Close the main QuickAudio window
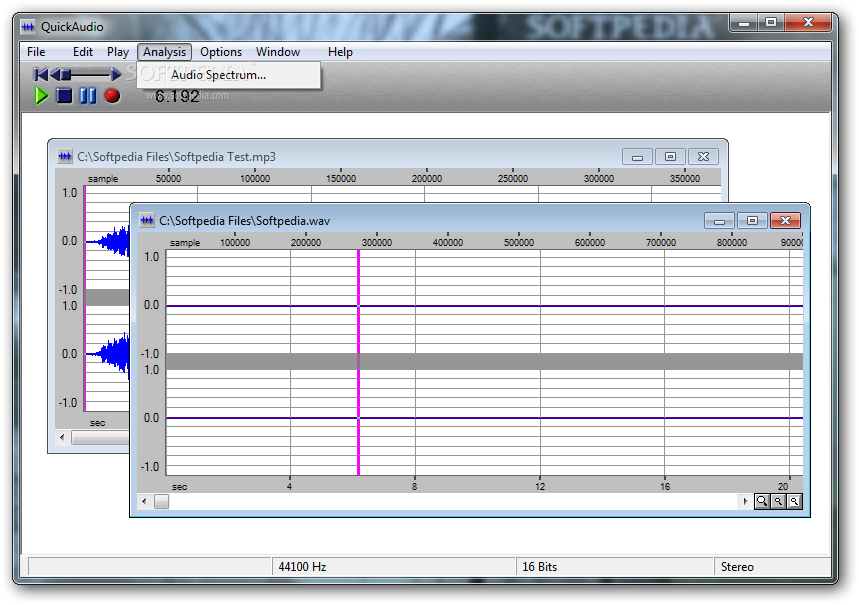 click(808, 23)
